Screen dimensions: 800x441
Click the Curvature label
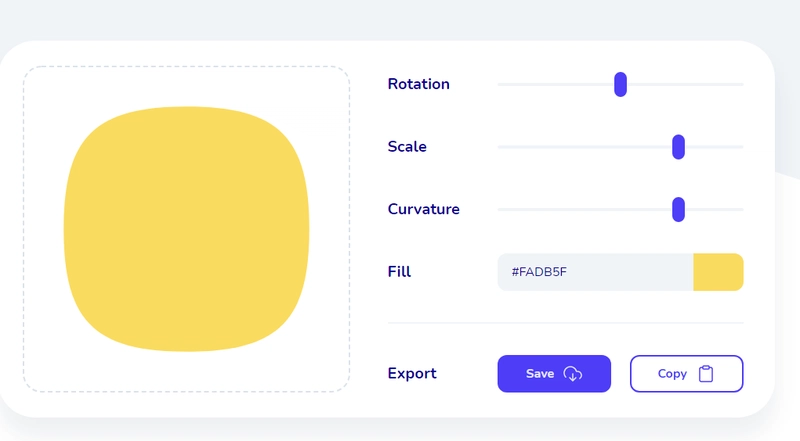pos(423,209)
